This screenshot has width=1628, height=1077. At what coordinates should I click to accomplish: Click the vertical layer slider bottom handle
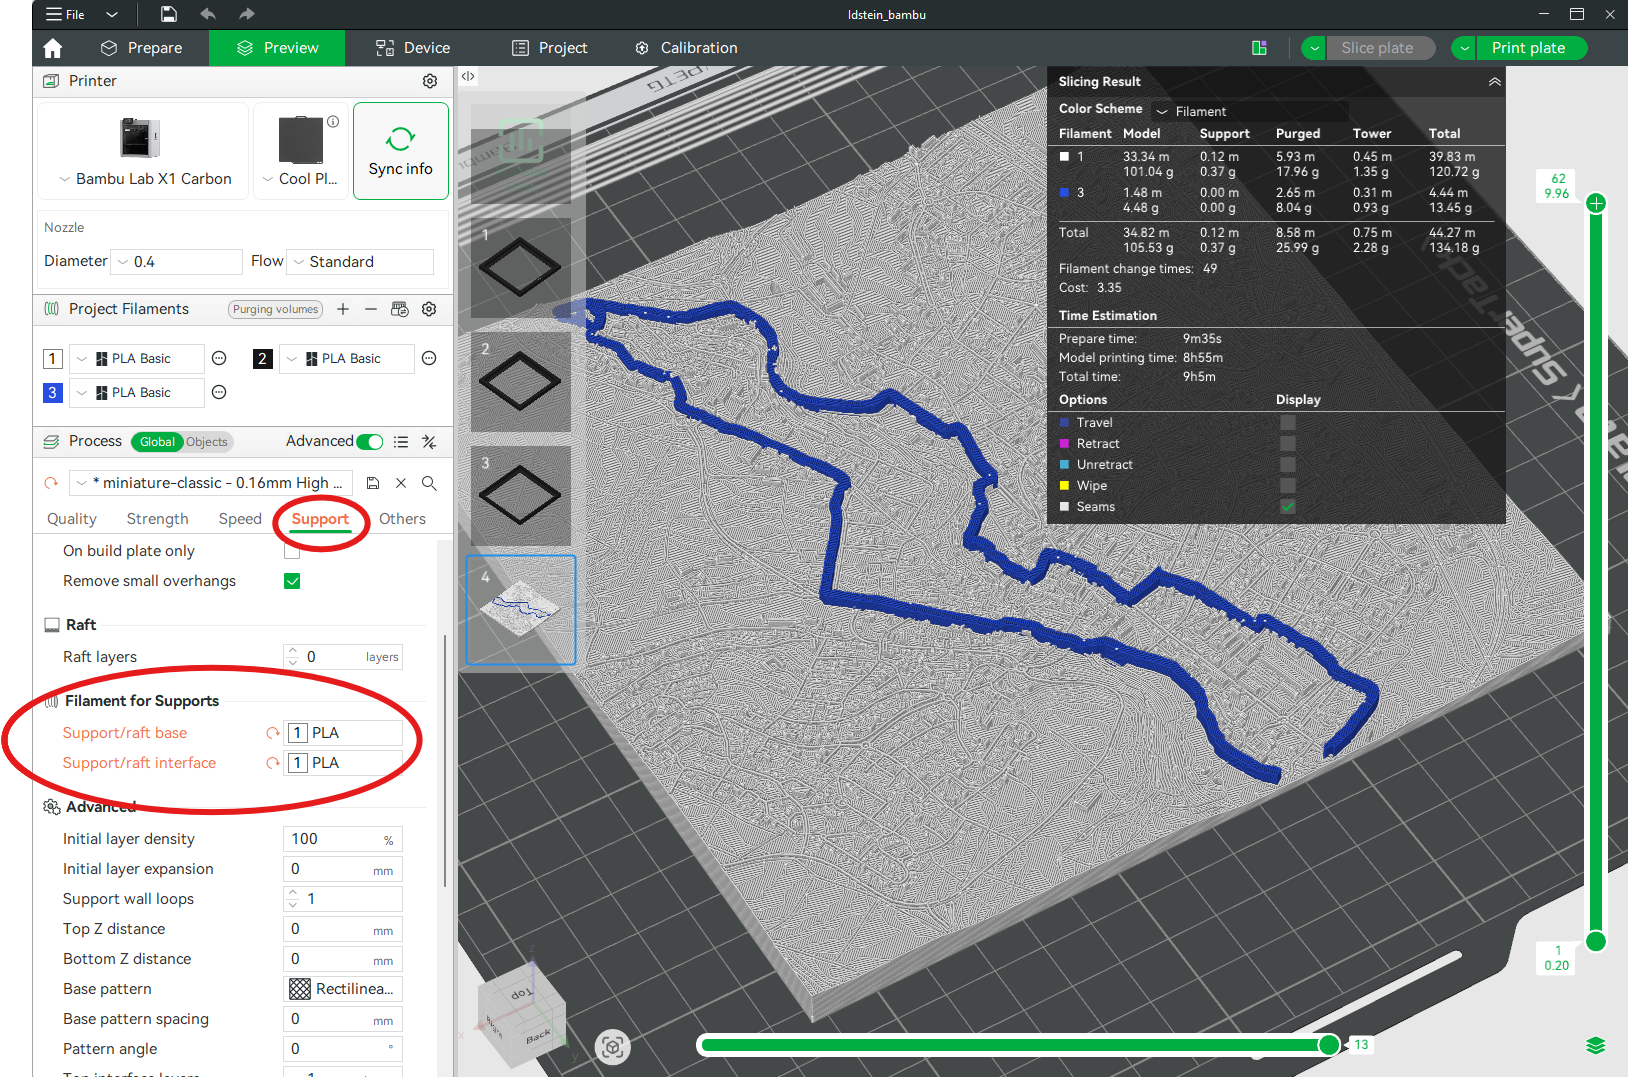click(x=1596, y=941)
